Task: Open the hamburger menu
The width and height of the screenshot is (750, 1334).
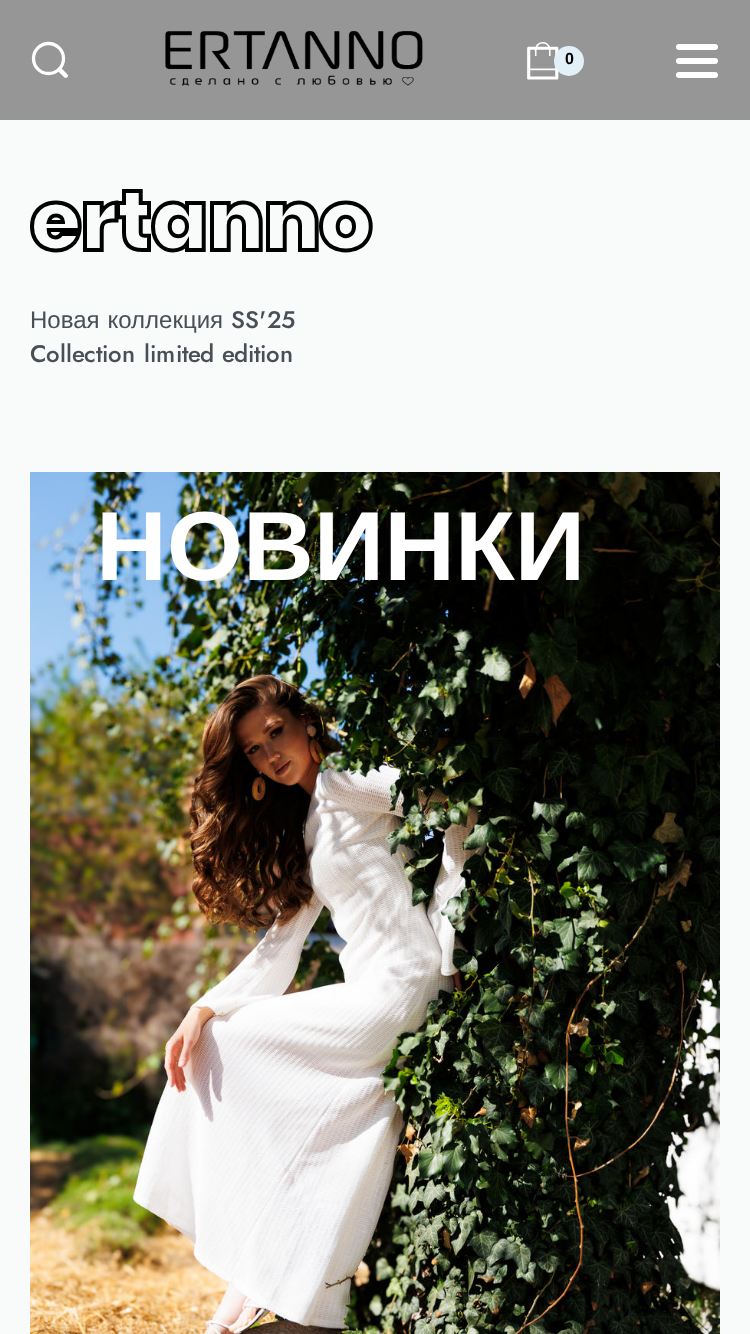Action: point(697,60)
